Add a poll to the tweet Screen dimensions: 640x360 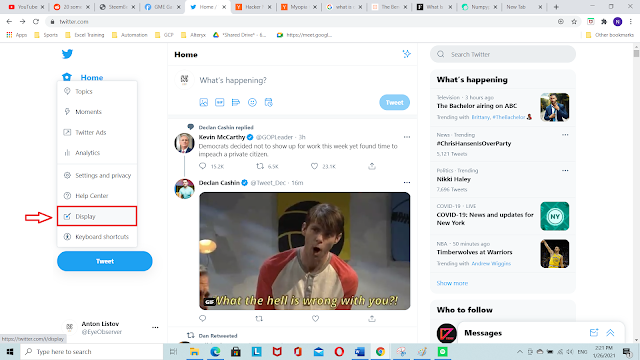(236, 102)
